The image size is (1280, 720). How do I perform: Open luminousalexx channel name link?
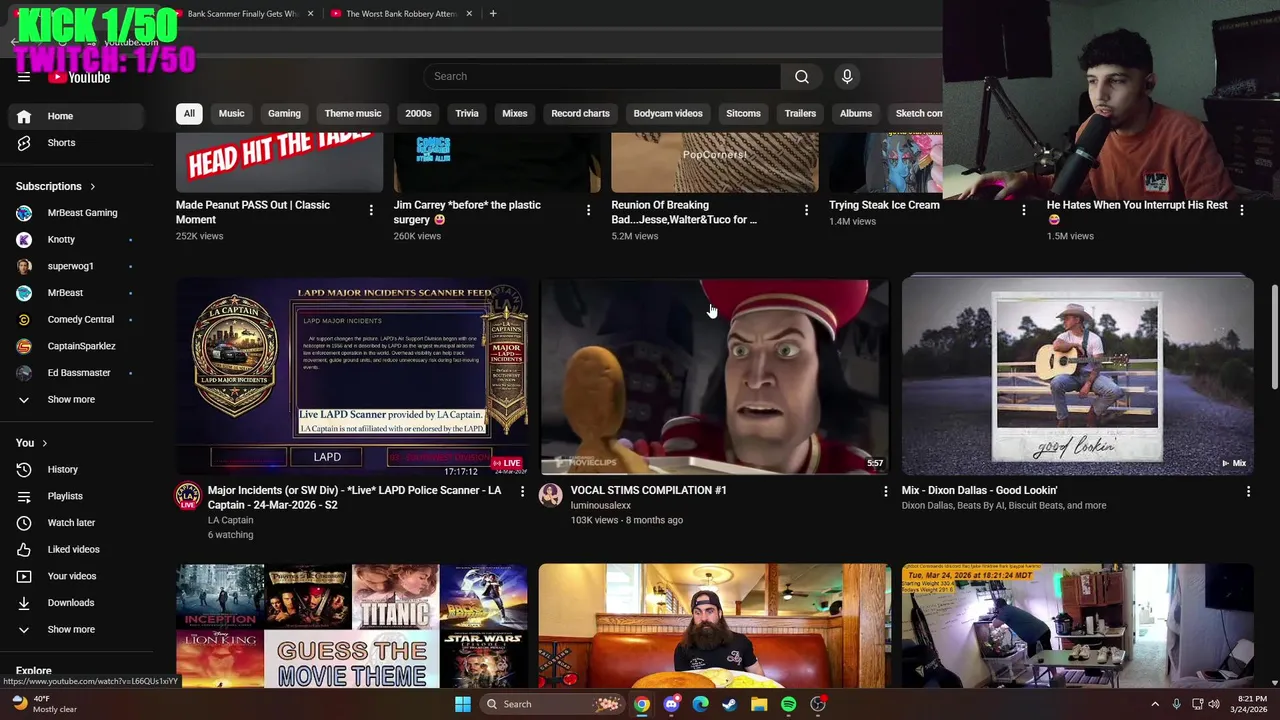point(601,506)
